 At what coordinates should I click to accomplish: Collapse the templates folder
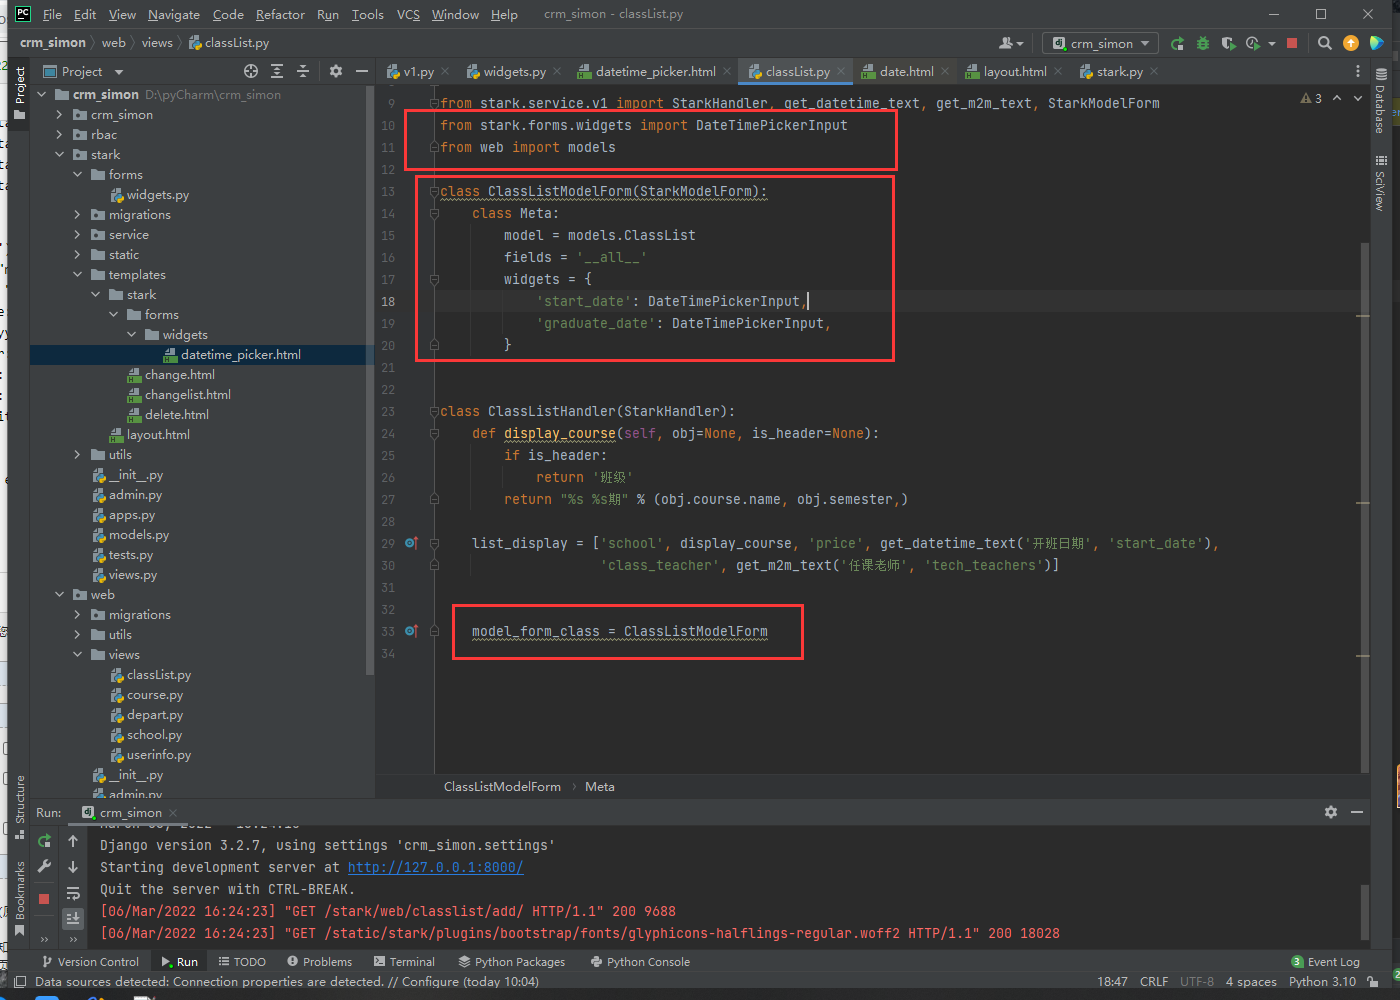click(x=78, y=274)
